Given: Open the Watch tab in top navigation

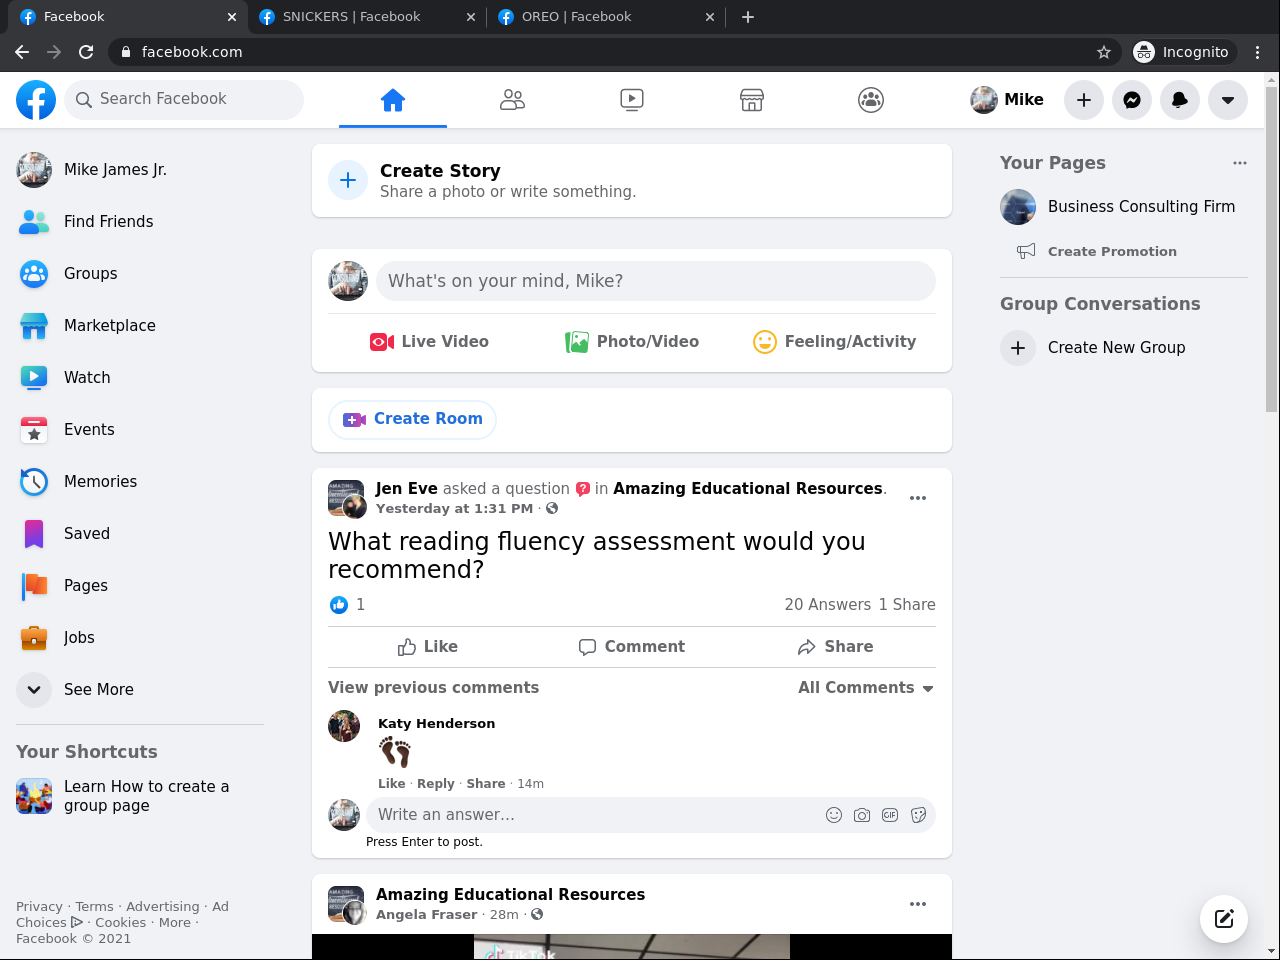Looking at the screenshot, I should (x=632, y=100).
